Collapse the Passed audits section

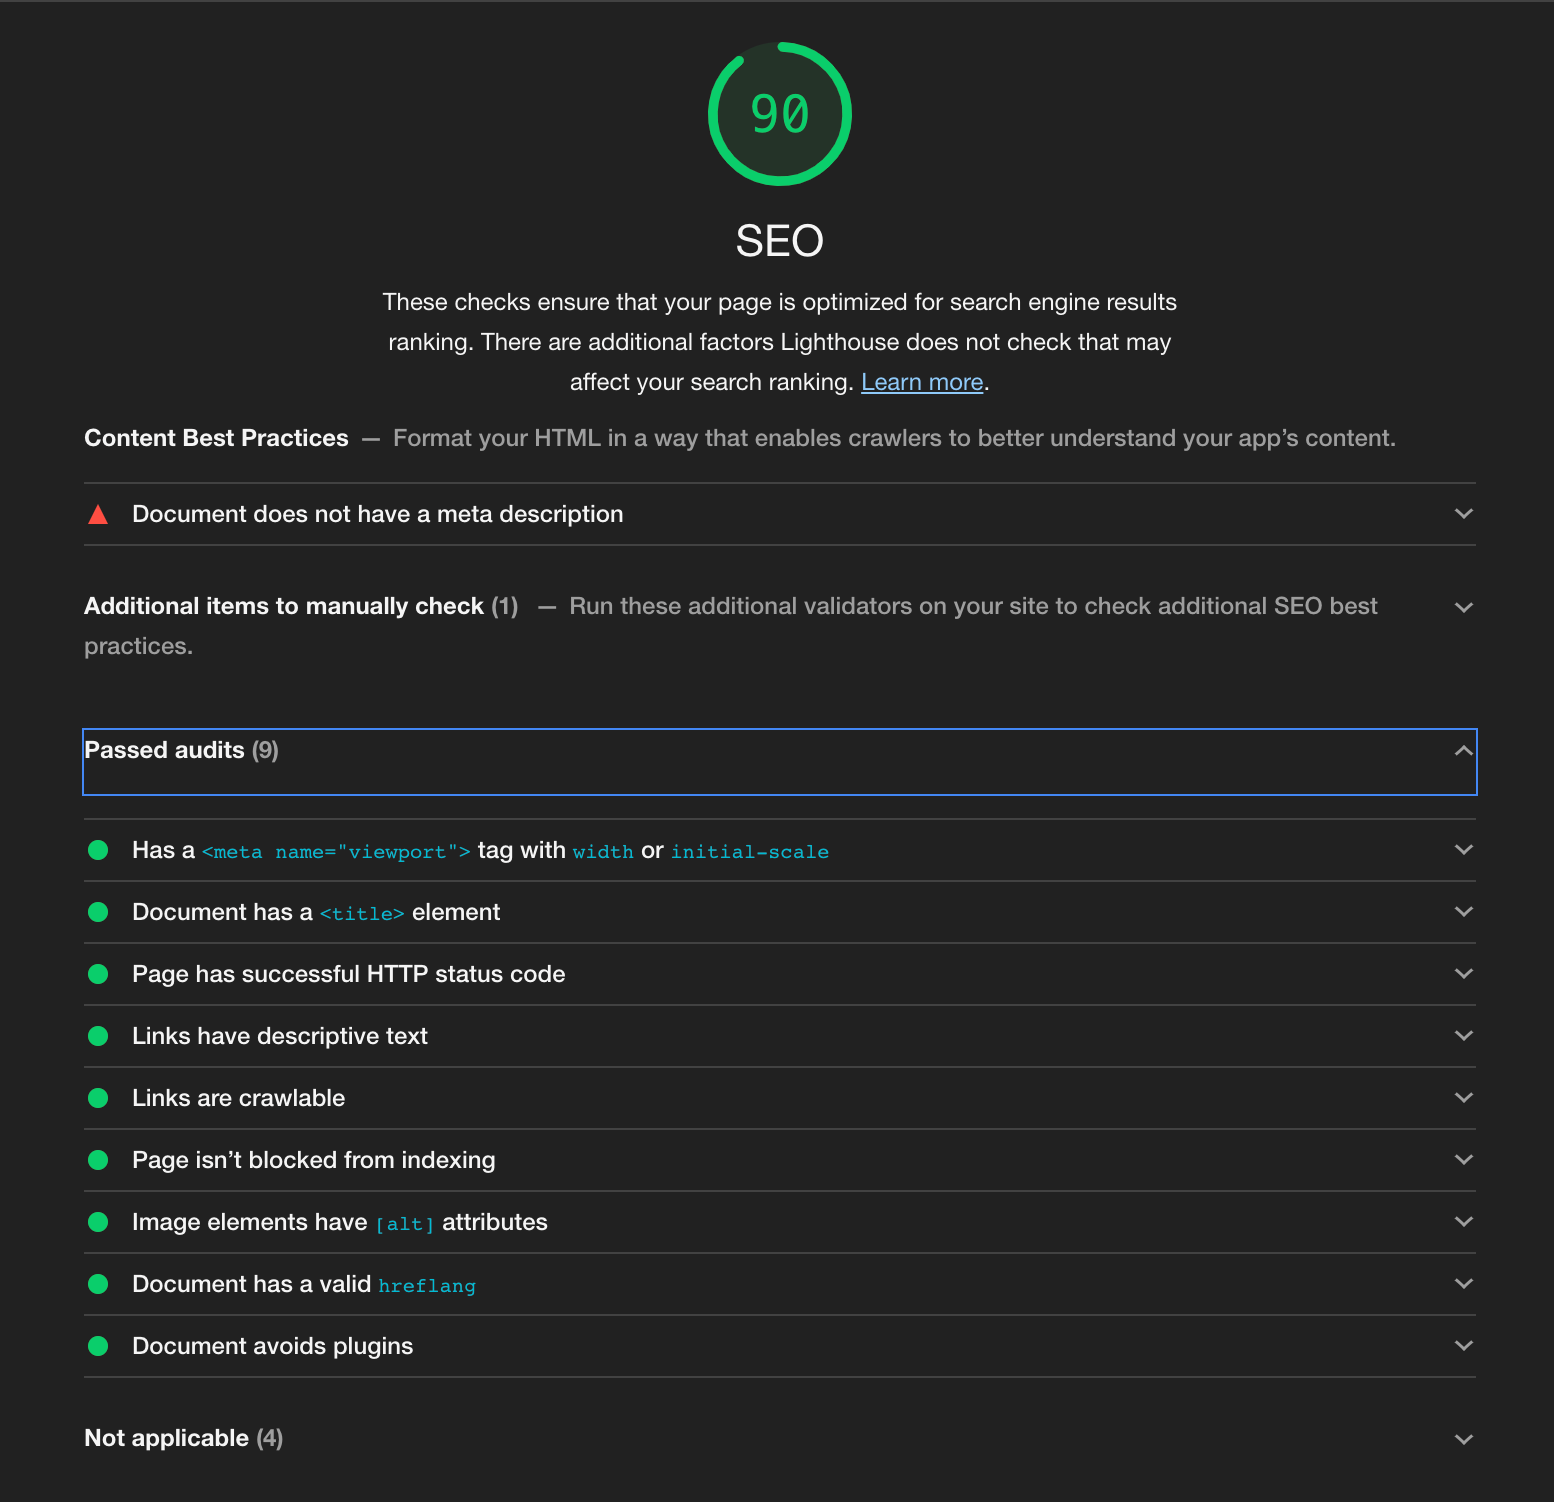click(1463, 751)
